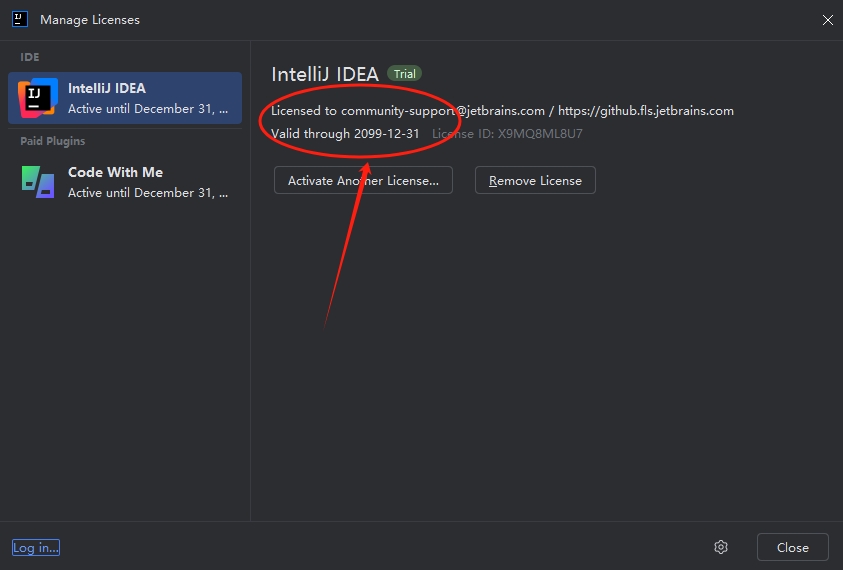Select the Code With Me license entry

pyautogui.click(x=125, y=182)
